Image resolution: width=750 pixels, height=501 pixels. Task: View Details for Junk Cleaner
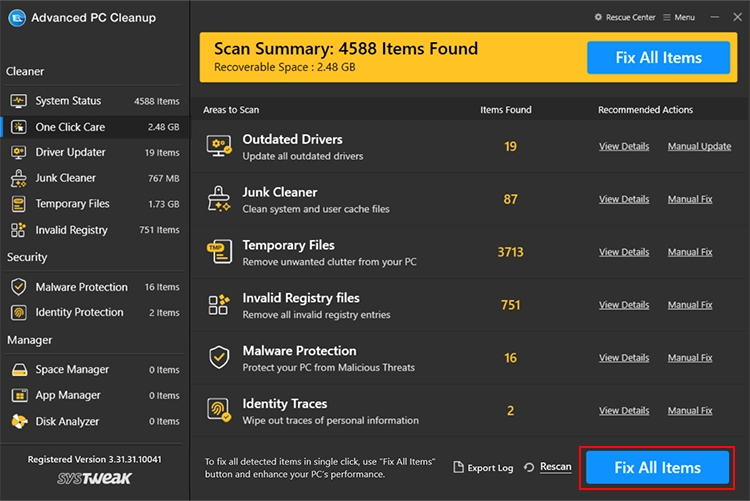(624, 199)
